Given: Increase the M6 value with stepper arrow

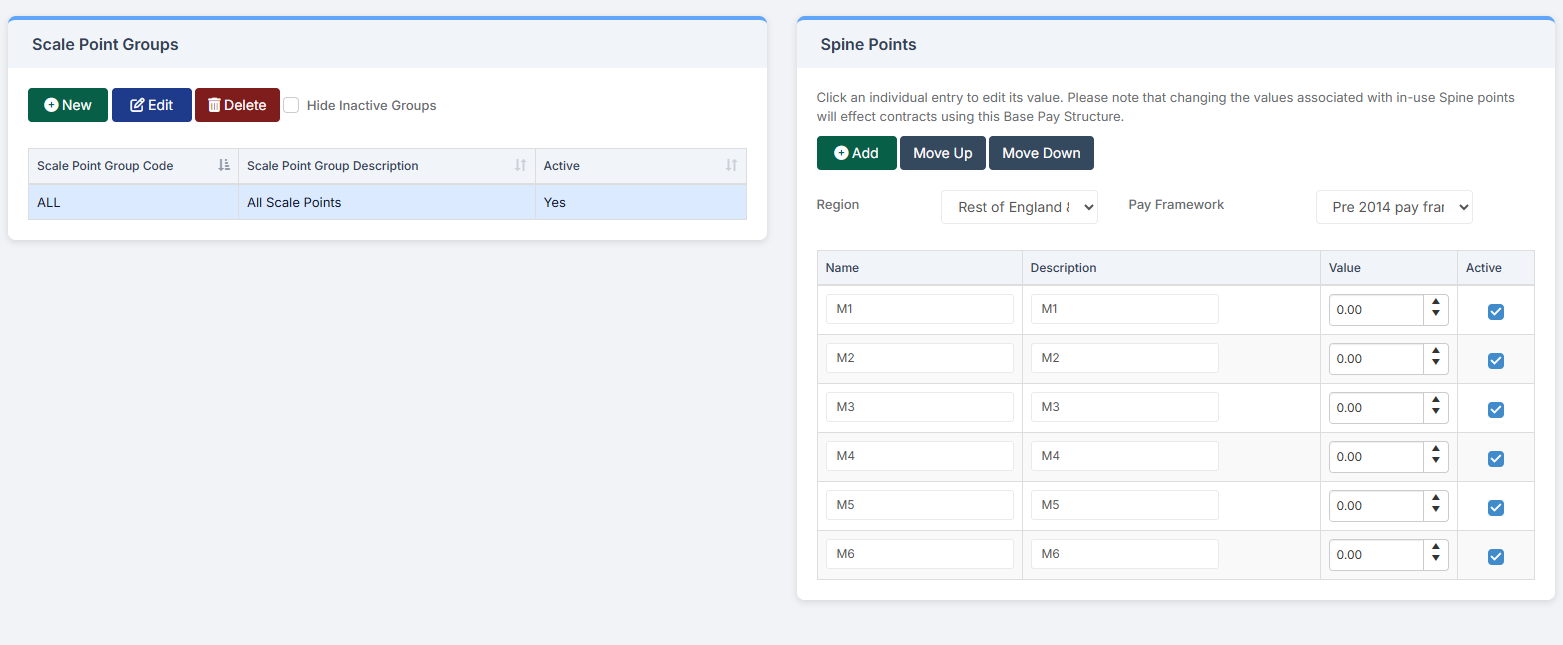Looking at the screenshot, I should pyautogui.click(x=1436, y=548).
